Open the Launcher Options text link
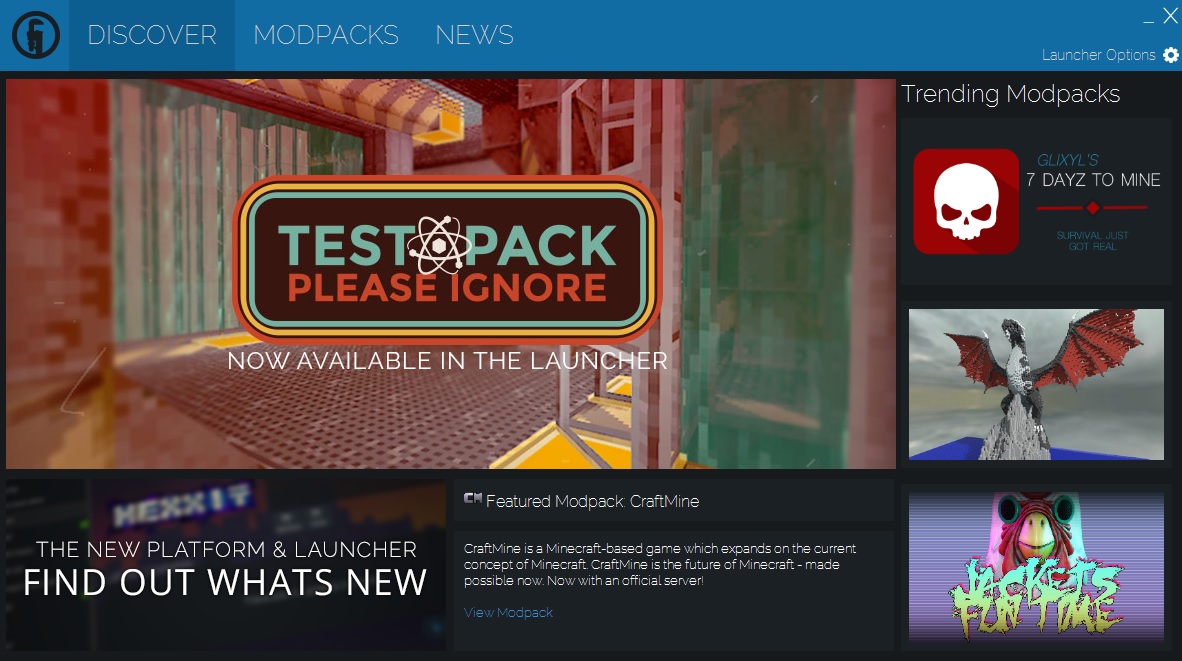Viewport: 1182px width, 661px height. [1098, 55]
